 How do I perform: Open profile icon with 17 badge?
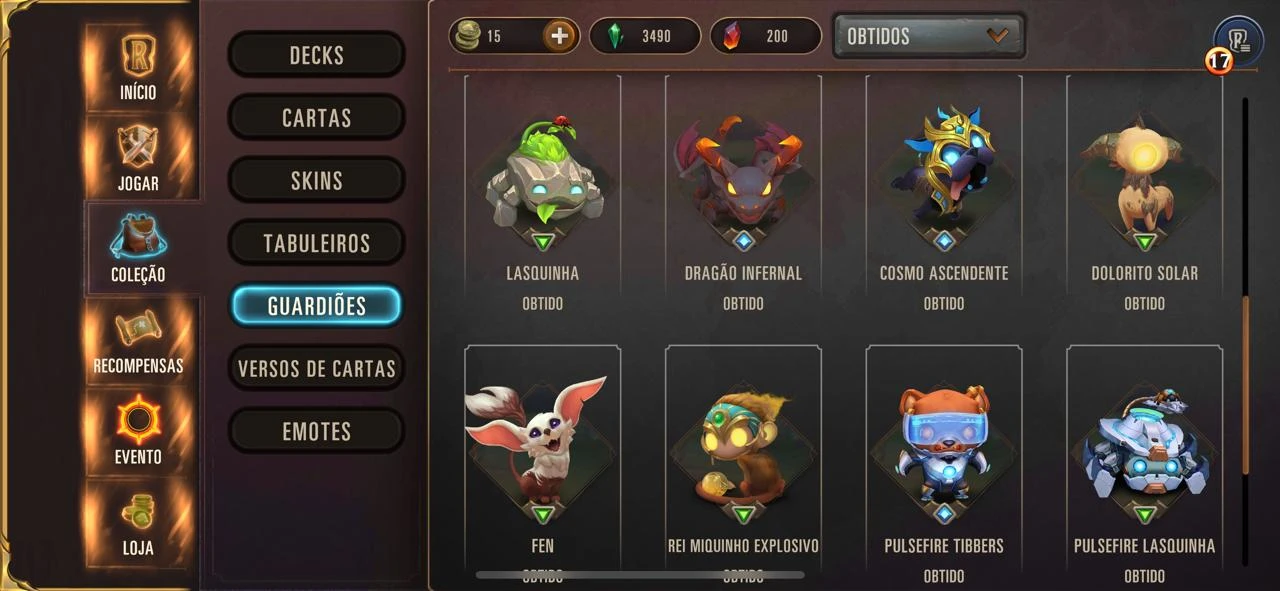pos(1237,42)
